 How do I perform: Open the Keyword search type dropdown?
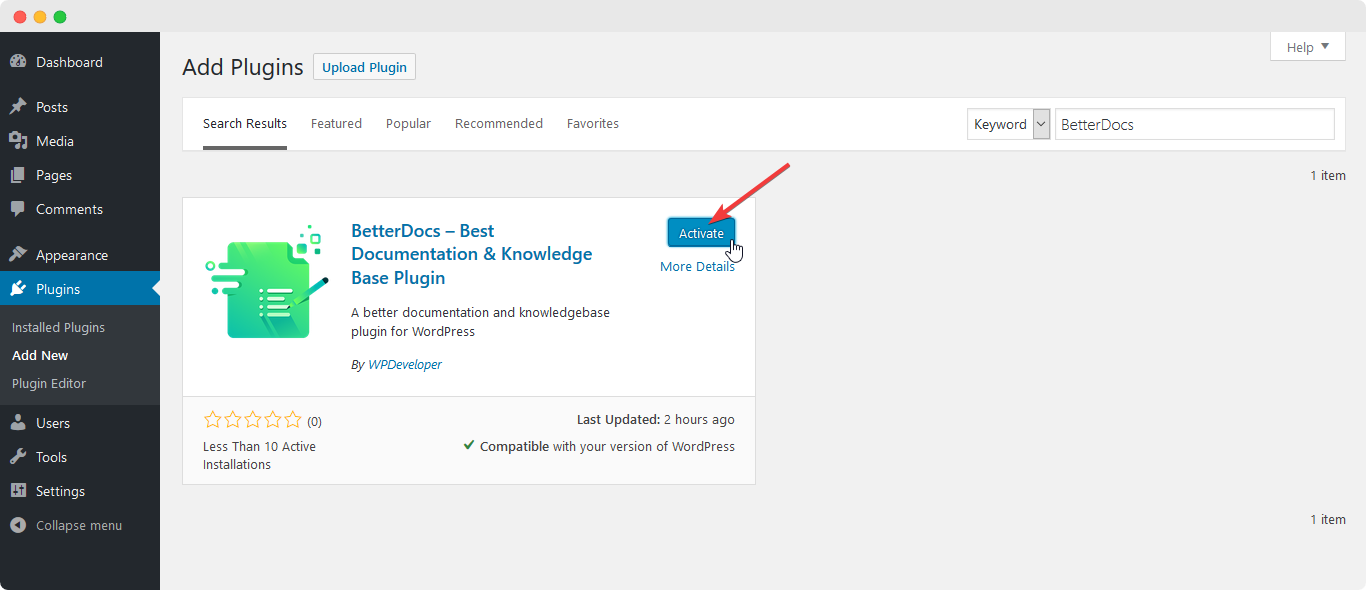click(x=1009, y=124)
